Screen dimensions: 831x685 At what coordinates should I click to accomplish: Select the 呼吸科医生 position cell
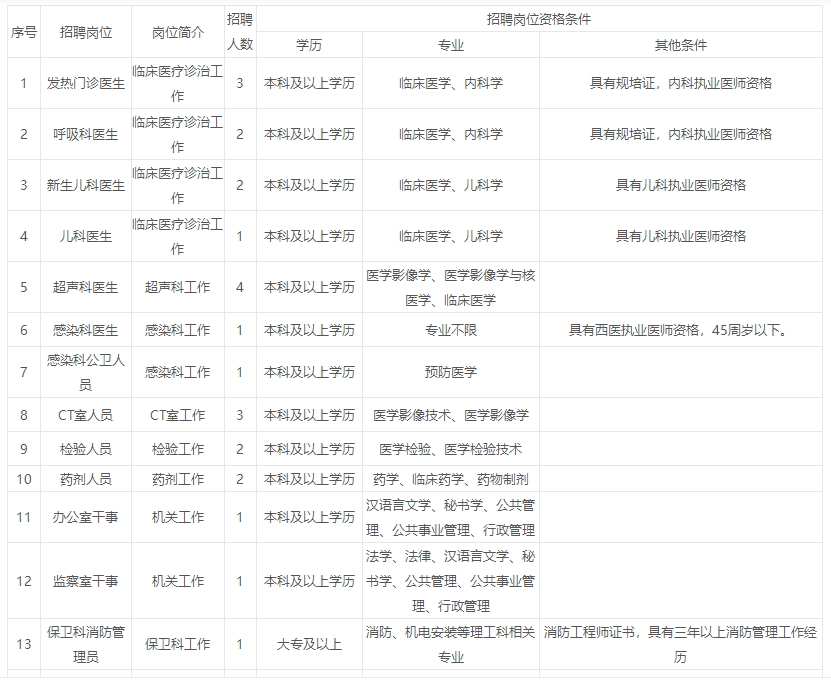point(86,134)
